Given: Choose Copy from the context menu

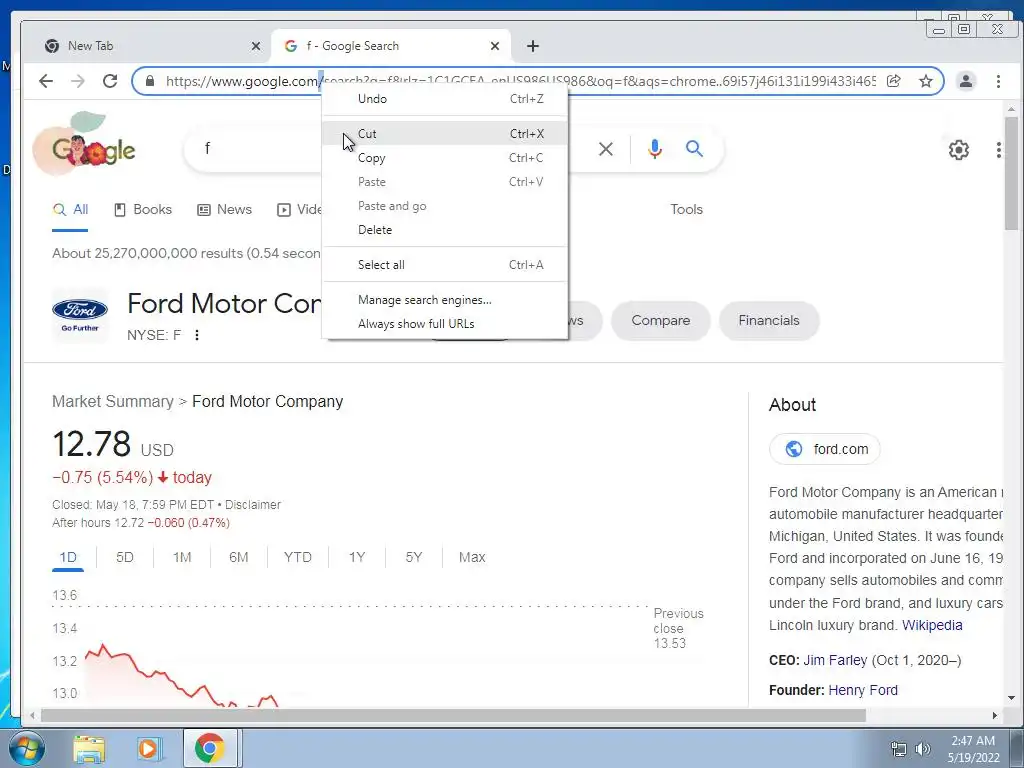Looking at the screenshot, I should click(445, 157).
